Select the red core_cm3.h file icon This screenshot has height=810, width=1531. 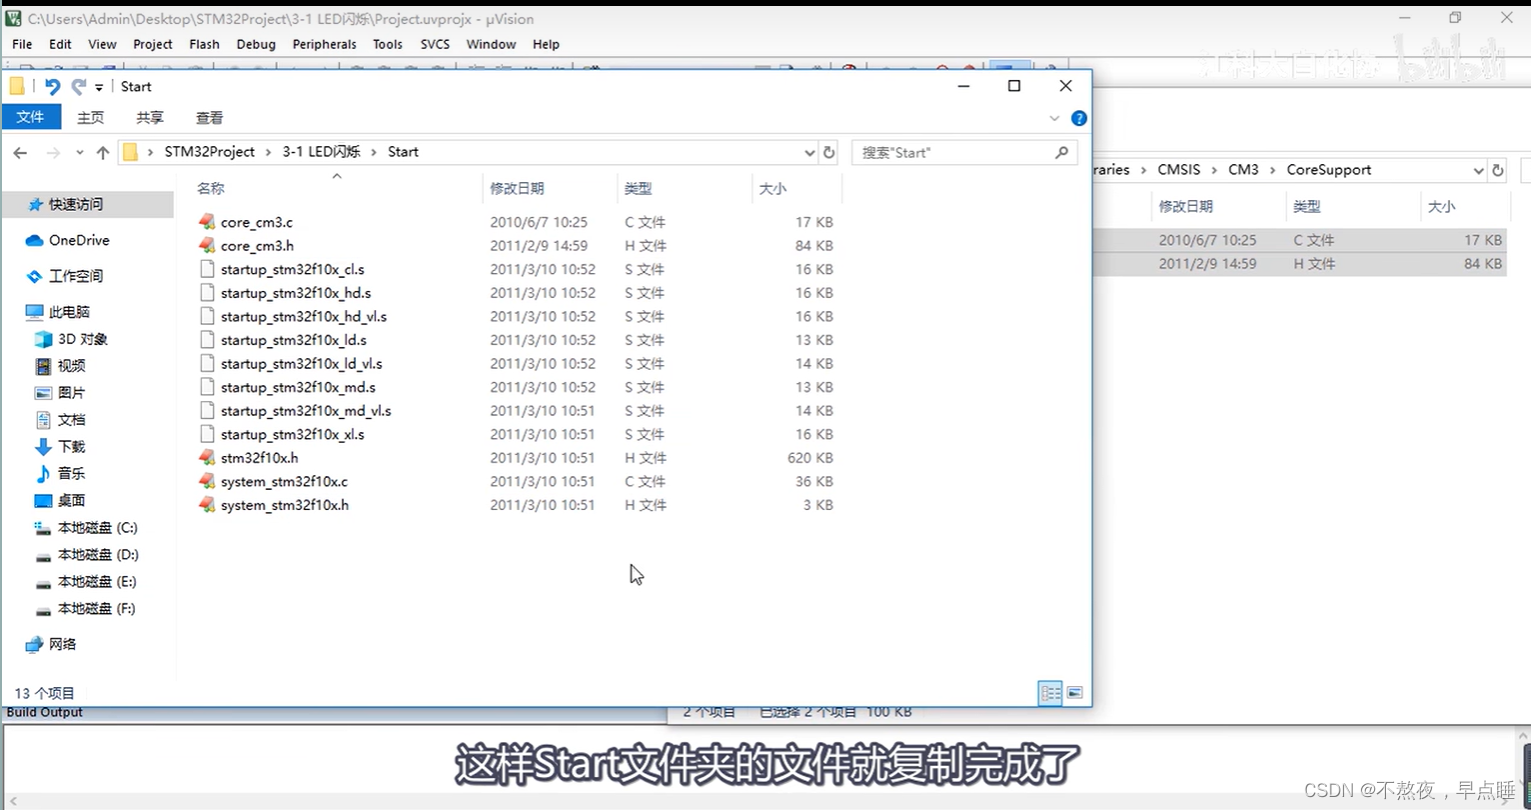point(206,245)
